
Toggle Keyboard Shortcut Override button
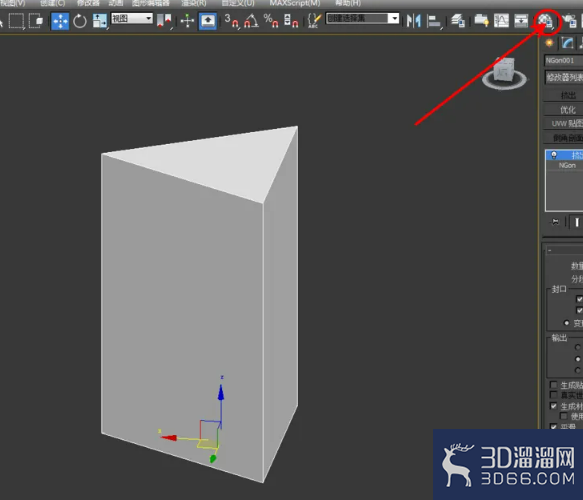pos(207,21)
